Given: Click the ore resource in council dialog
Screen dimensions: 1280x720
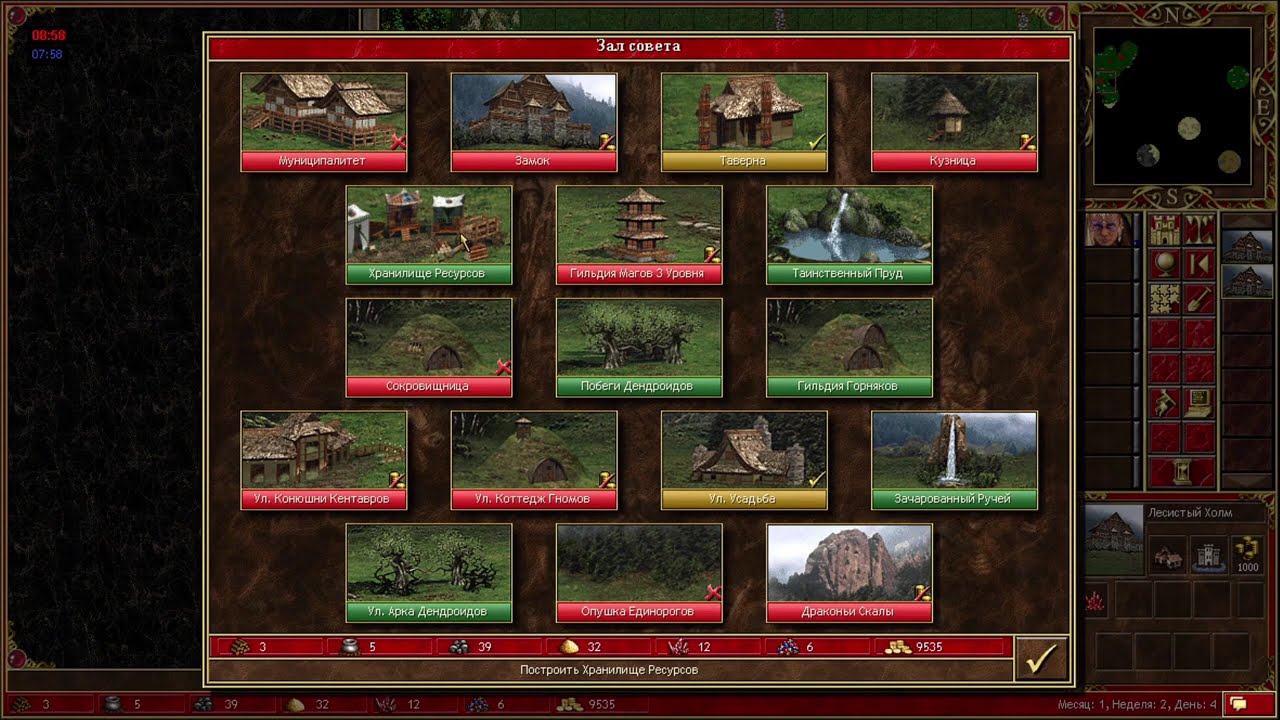Looking at the screenshot, I should [x=457, y=647].
